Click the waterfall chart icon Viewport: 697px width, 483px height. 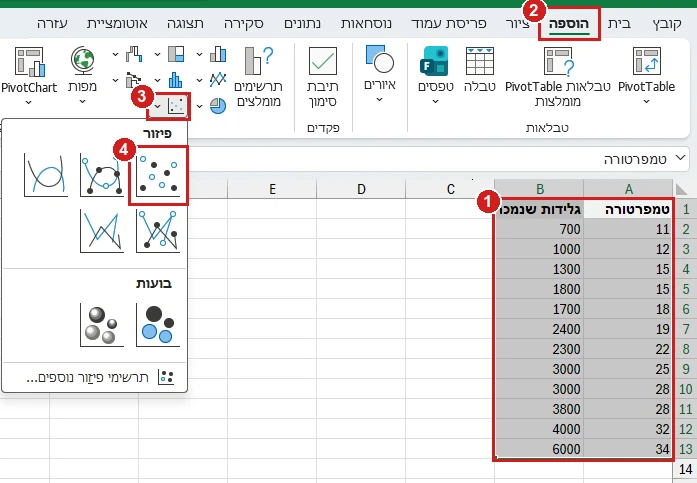pyautogui.click(x=134, y=54)
